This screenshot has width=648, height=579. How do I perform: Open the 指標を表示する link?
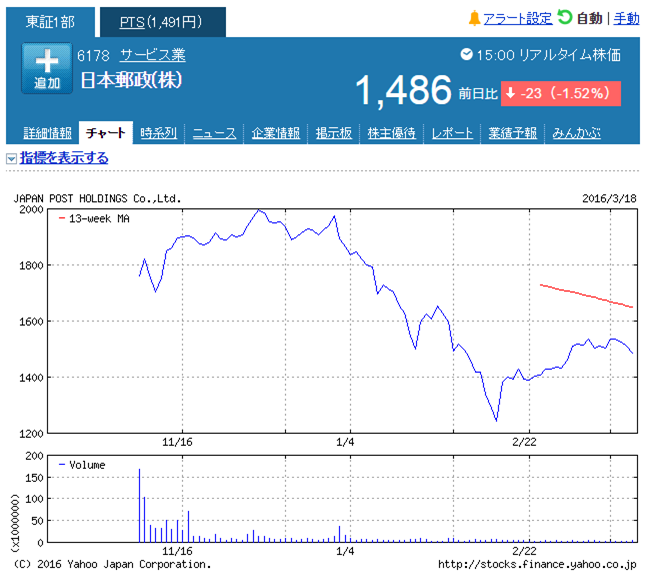(x=64, y=158)
